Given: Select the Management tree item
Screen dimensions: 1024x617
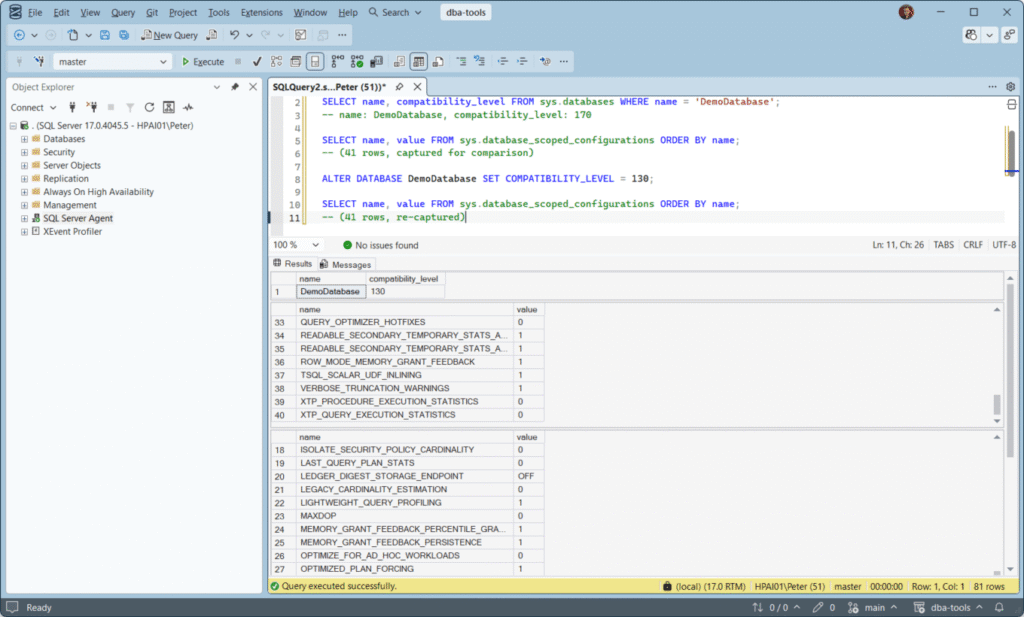Looking at the screenshot, I should [69, 205].
